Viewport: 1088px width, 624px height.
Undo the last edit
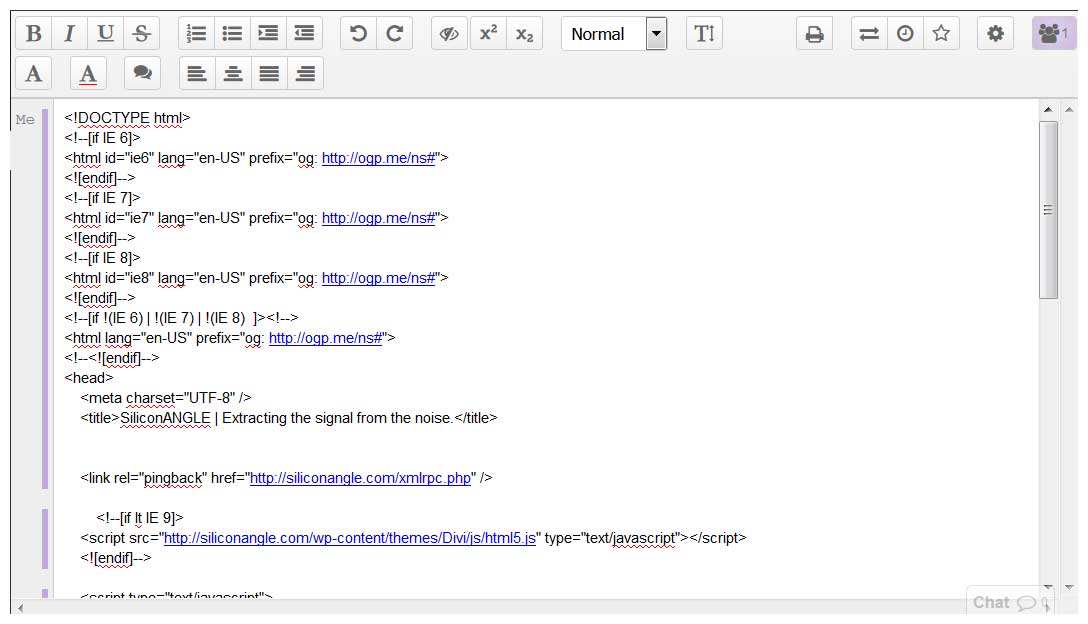(359, 33)
